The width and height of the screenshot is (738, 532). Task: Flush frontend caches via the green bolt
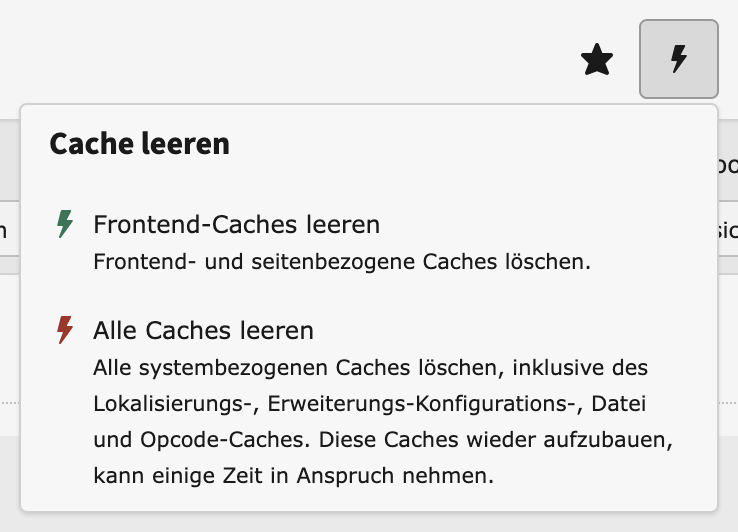[x=65, y=224]
